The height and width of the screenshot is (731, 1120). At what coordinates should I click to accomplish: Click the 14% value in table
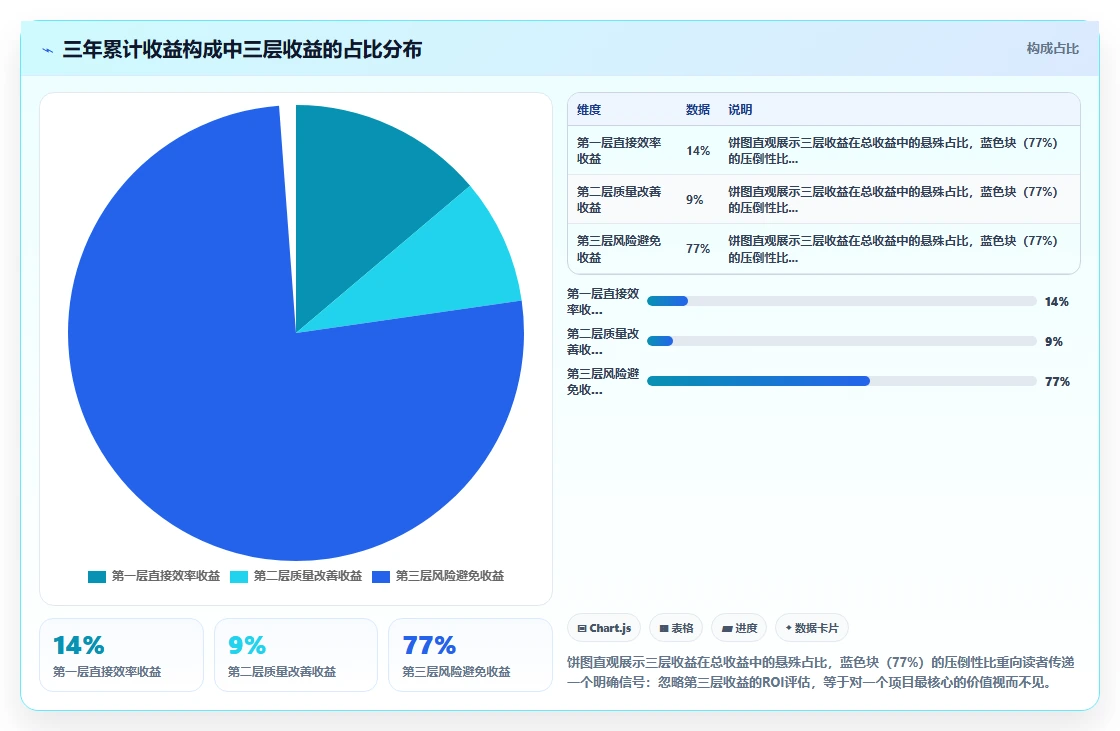(x=698, y=151)
